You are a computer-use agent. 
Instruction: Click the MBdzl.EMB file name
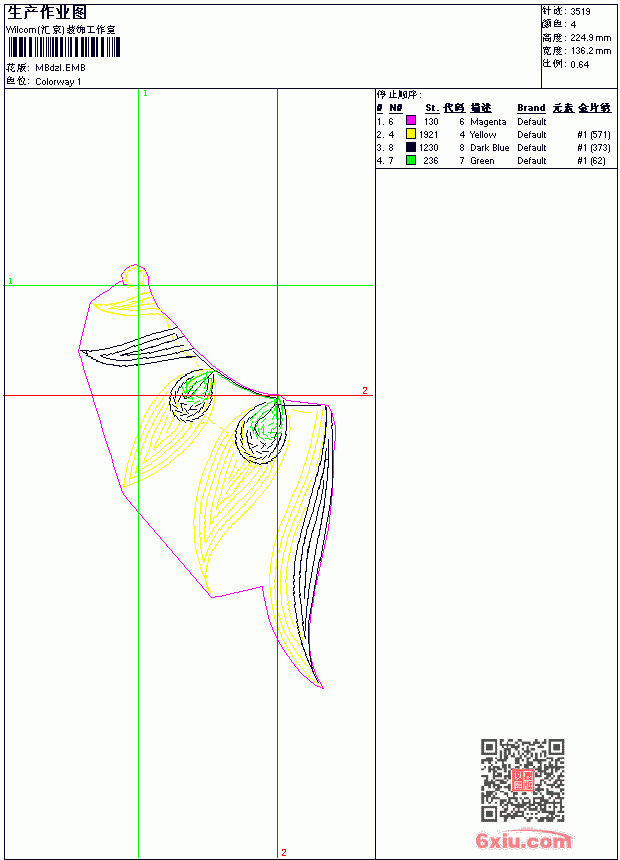point(60,68)
